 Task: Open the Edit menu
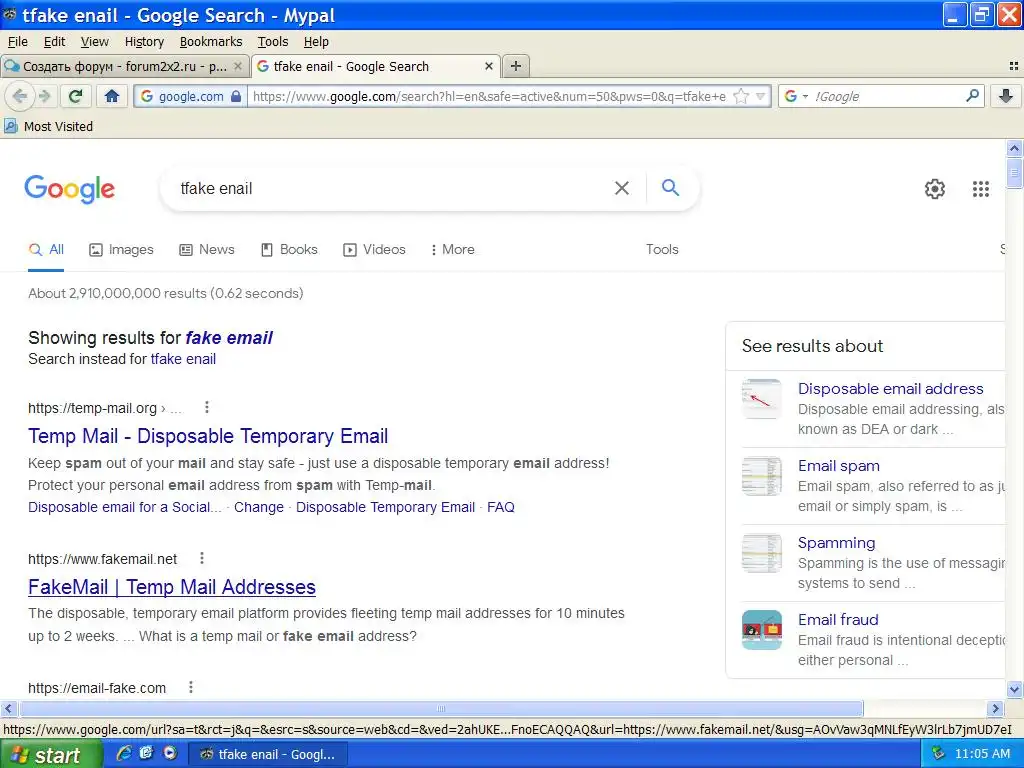54,42
